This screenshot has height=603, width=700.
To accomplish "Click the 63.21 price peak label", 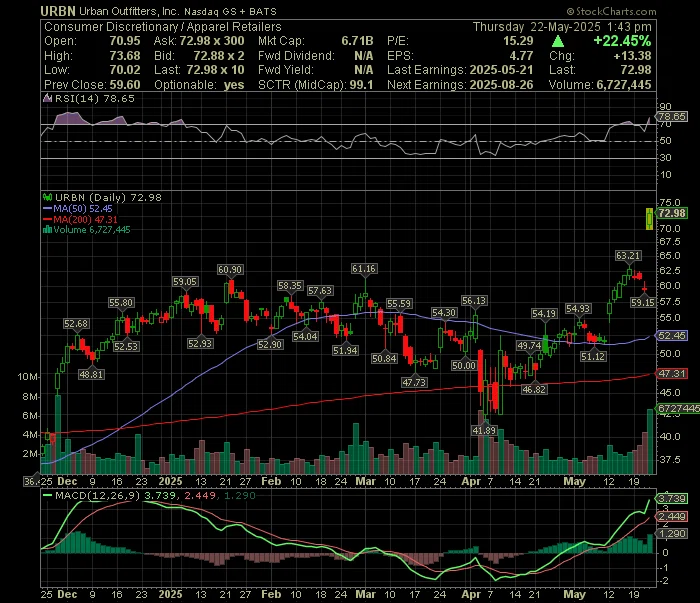I will click(x=628, y=255).
